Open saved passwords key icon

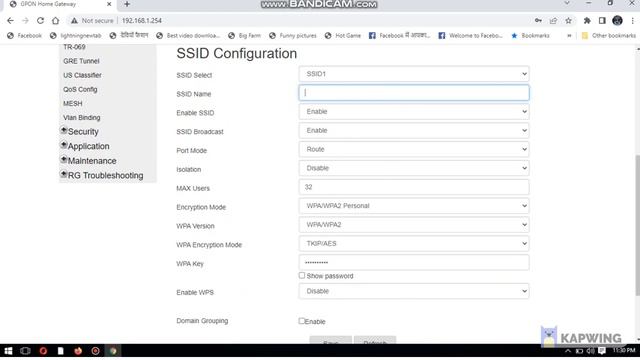538,20
